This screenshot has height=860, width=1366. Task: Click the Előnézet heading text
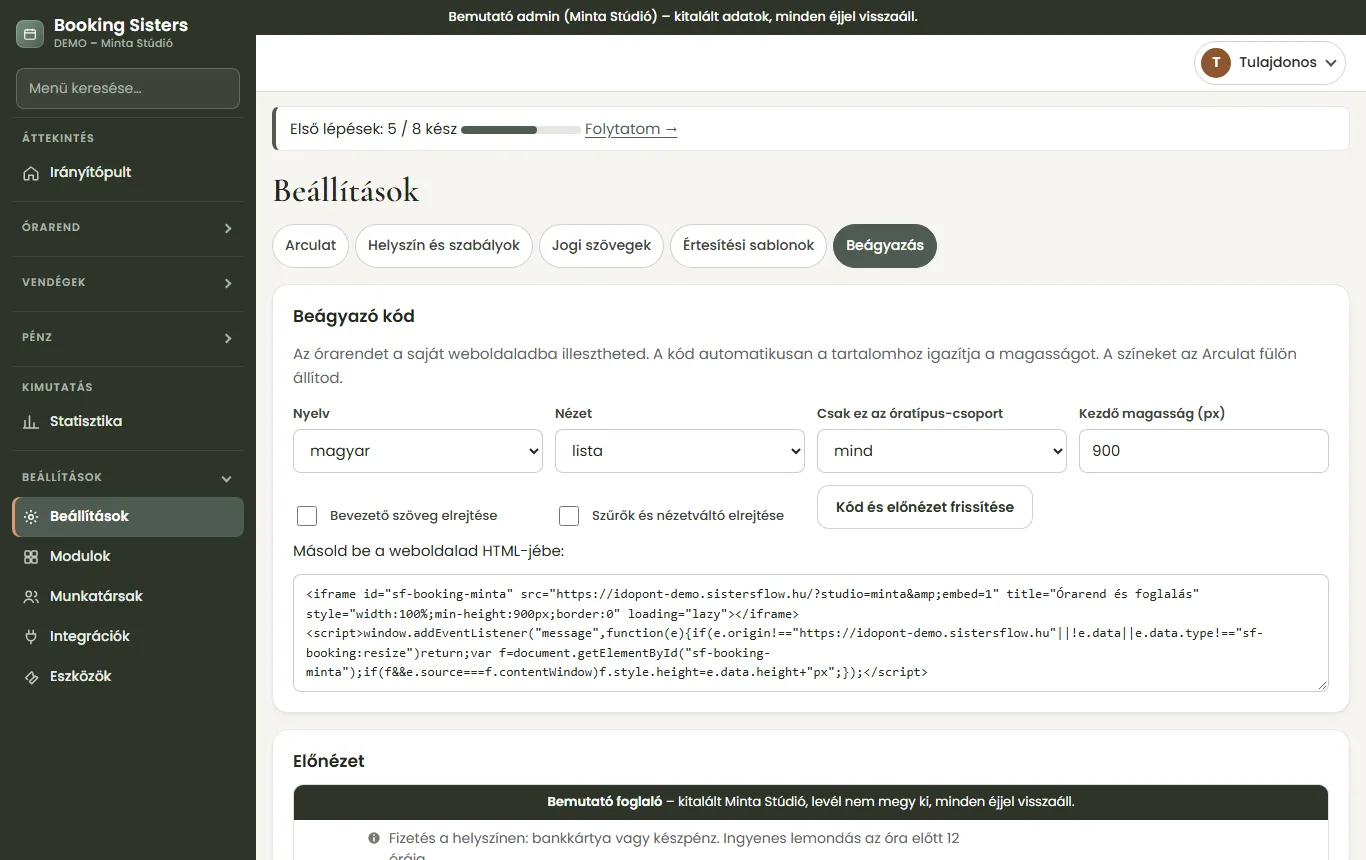tap(329, 761)
